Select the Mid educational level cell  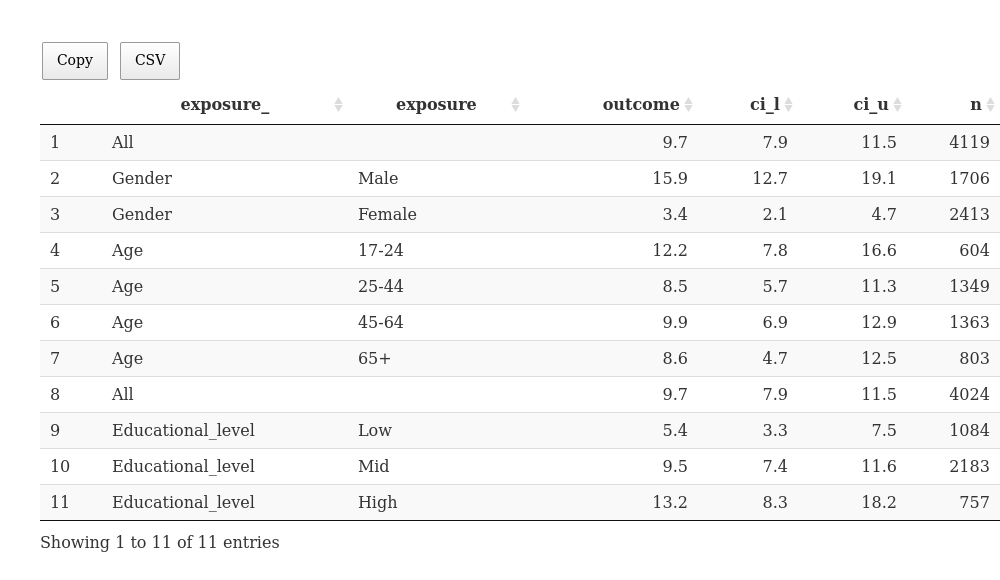point(374,466)
